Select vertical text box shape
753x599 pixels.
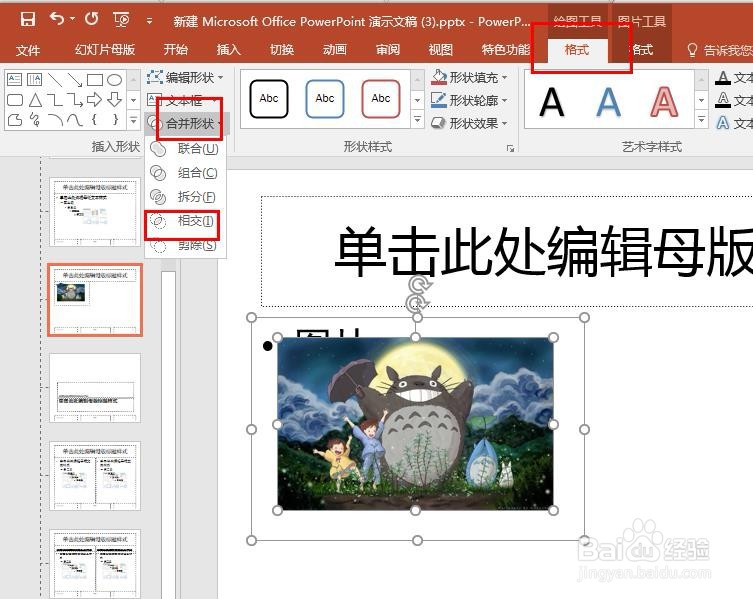point(35,79)
